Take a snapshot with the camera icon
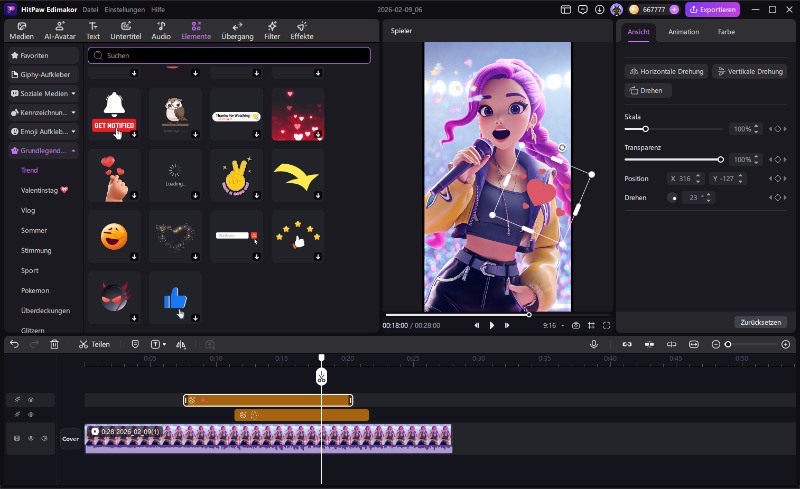Image resolution: width=800 pixels, height=489 pixels. click(x=576, y=325)
